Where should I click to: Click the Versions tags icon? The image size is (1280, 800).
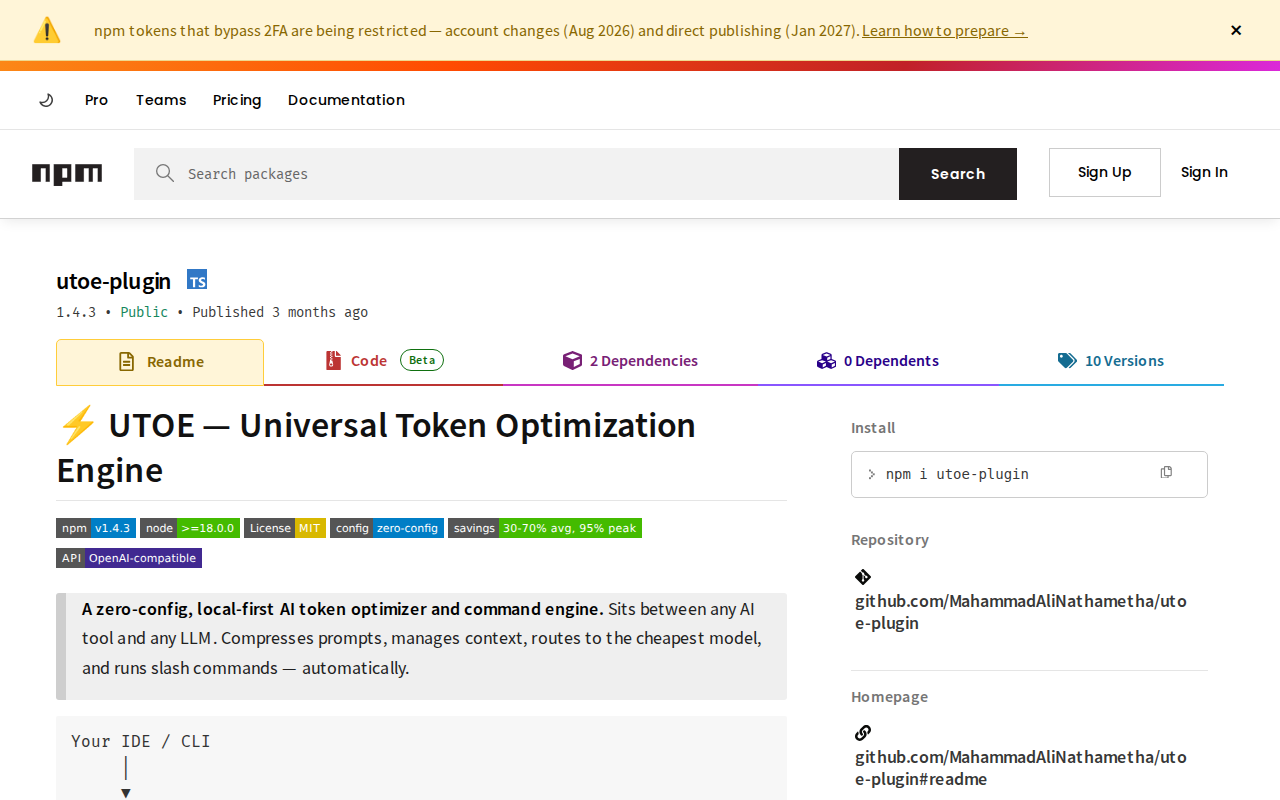[x=1067, y=361]
